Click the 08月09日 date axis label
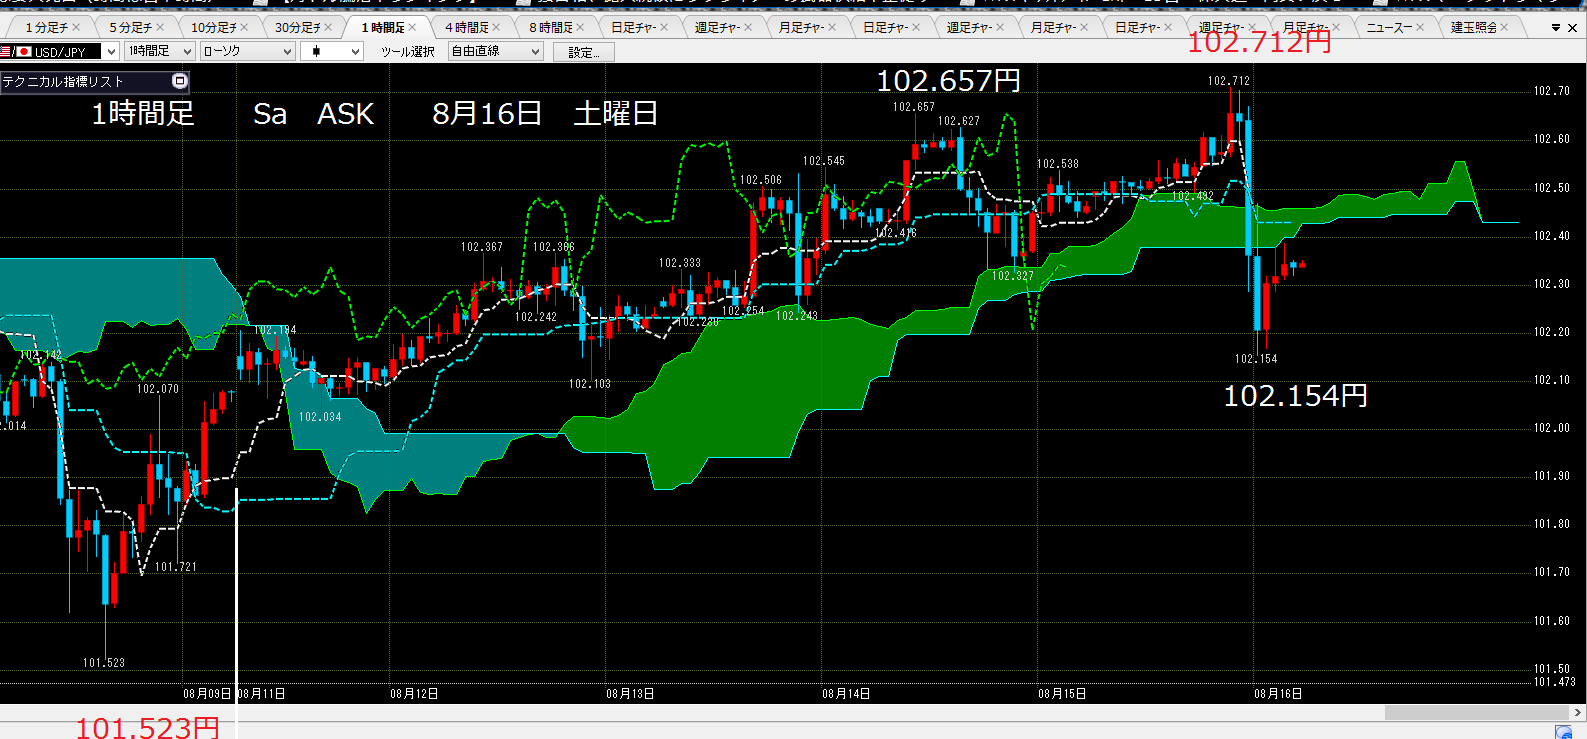The height and width of the screenshot is (739, 1587). 207,693
